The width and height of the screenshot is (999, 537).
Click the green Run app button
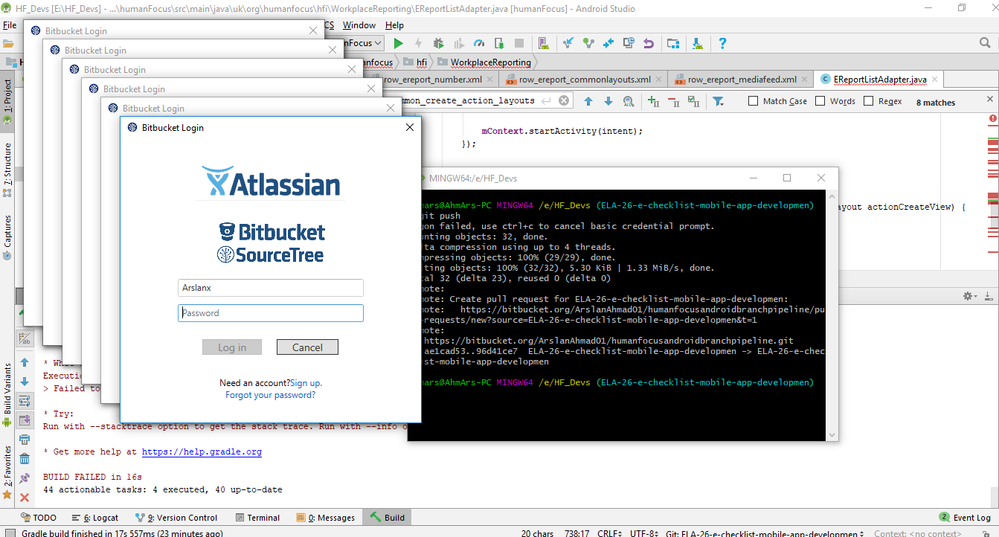[x=398, y=43]
